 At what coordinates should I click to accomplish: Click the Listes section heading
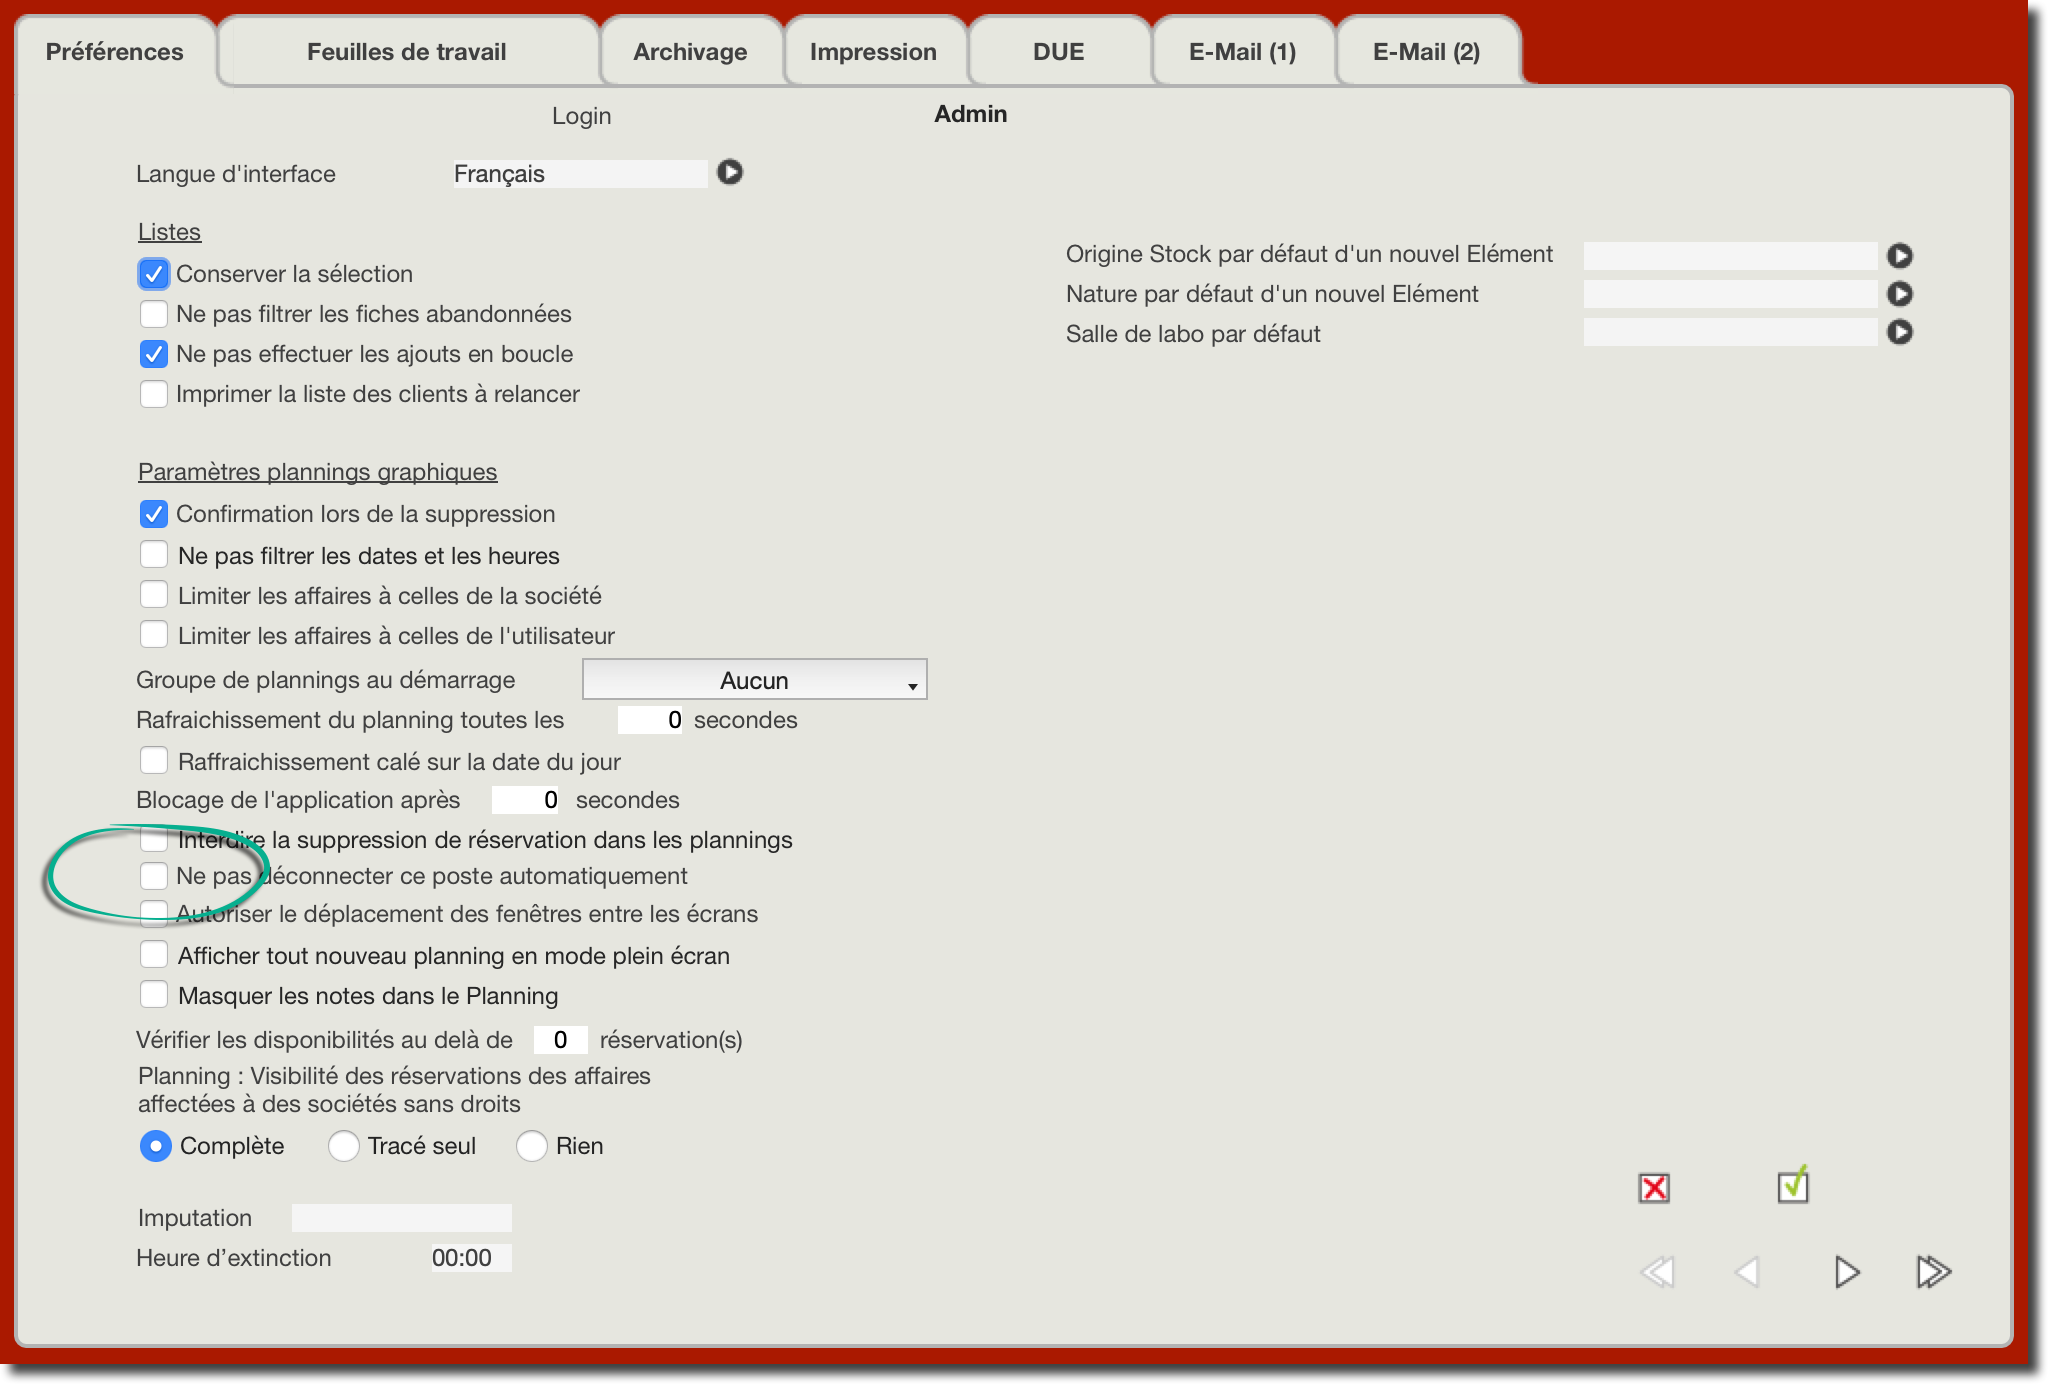(169, 232)
